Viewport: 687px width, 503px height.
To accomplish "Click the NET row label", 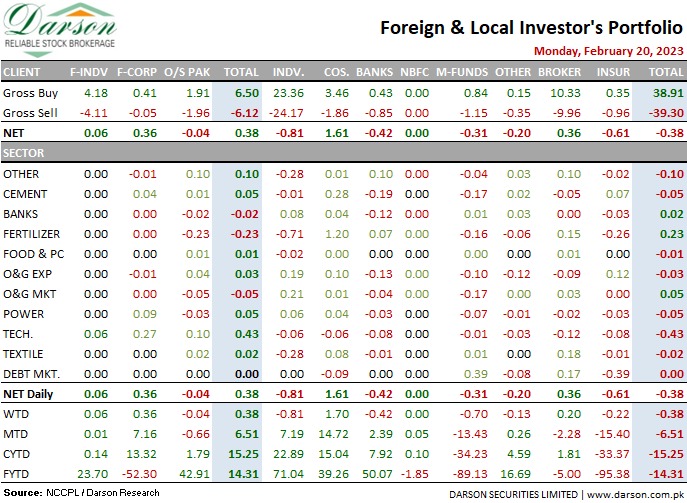I will click(14, 133).
